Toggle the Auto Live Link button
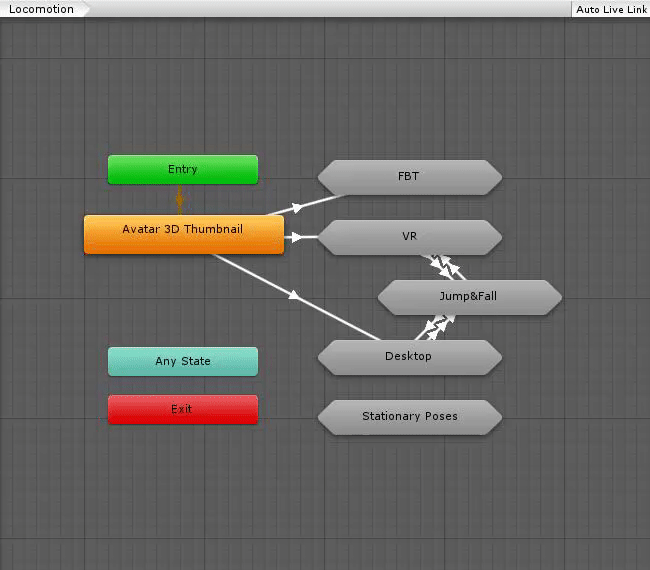The image size is (650, 570). [610, 9]
